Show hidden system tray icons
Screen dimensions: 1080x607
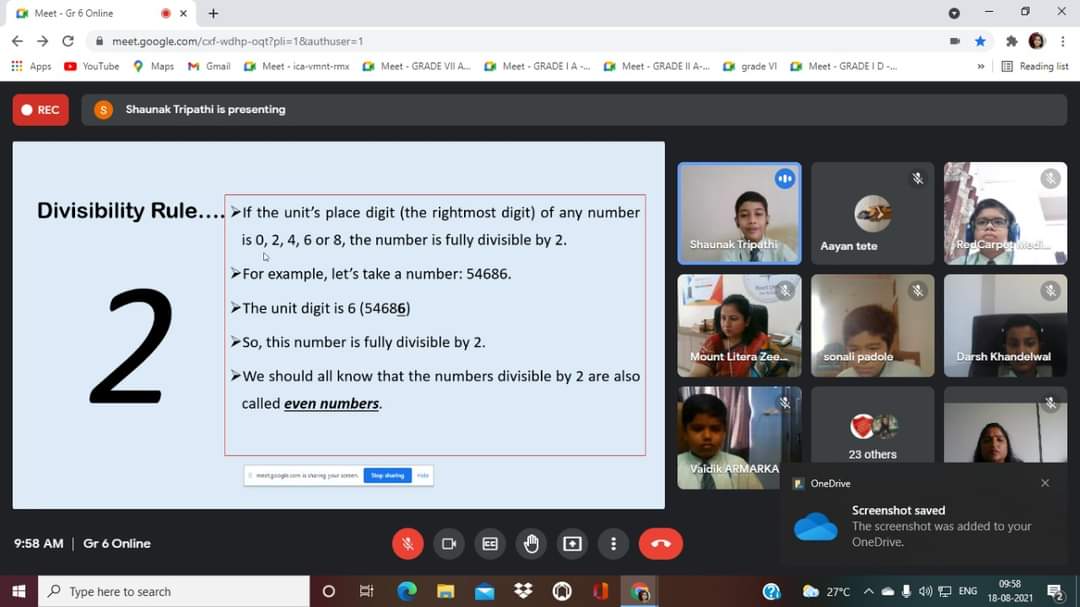tap(869, 591)
